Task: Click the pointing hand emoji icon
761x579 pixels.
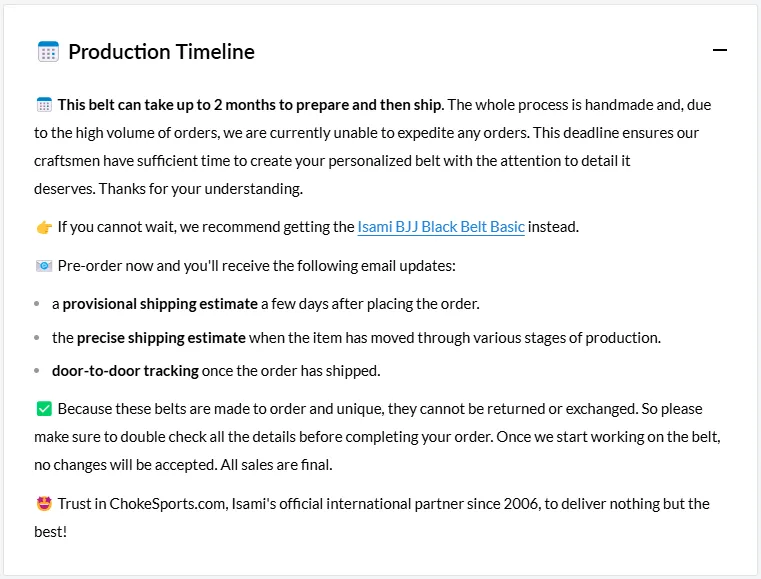Action: tap(44, 227)
